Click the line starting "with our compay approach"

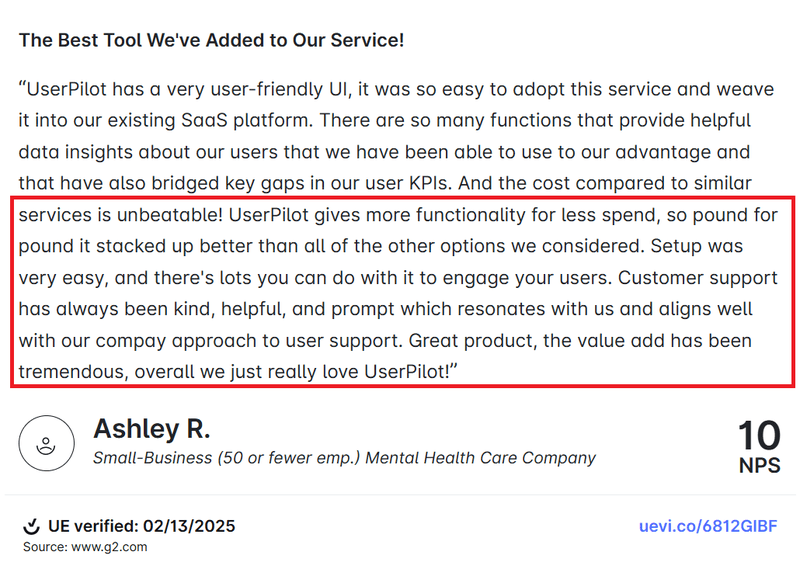pos(385,341)
